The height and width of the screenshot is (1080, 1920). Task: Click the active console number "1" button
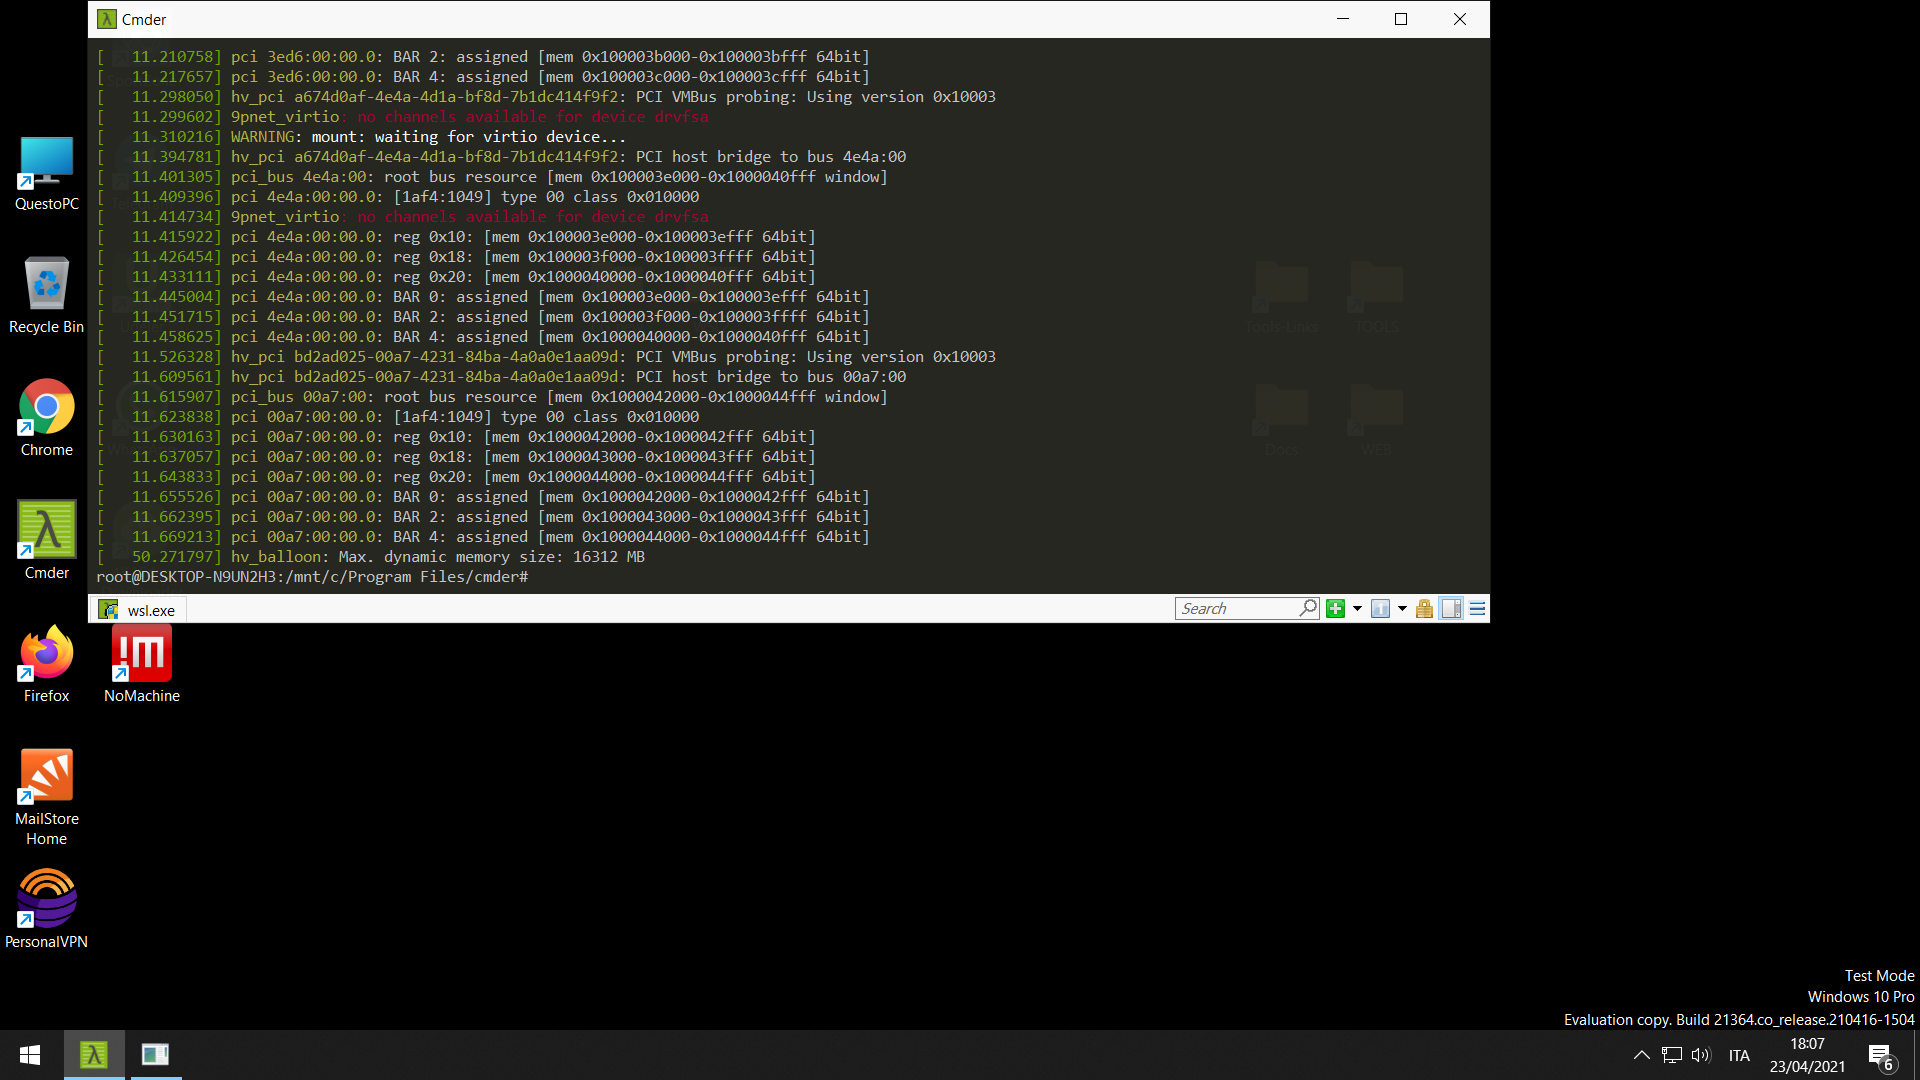point(1381,608)
